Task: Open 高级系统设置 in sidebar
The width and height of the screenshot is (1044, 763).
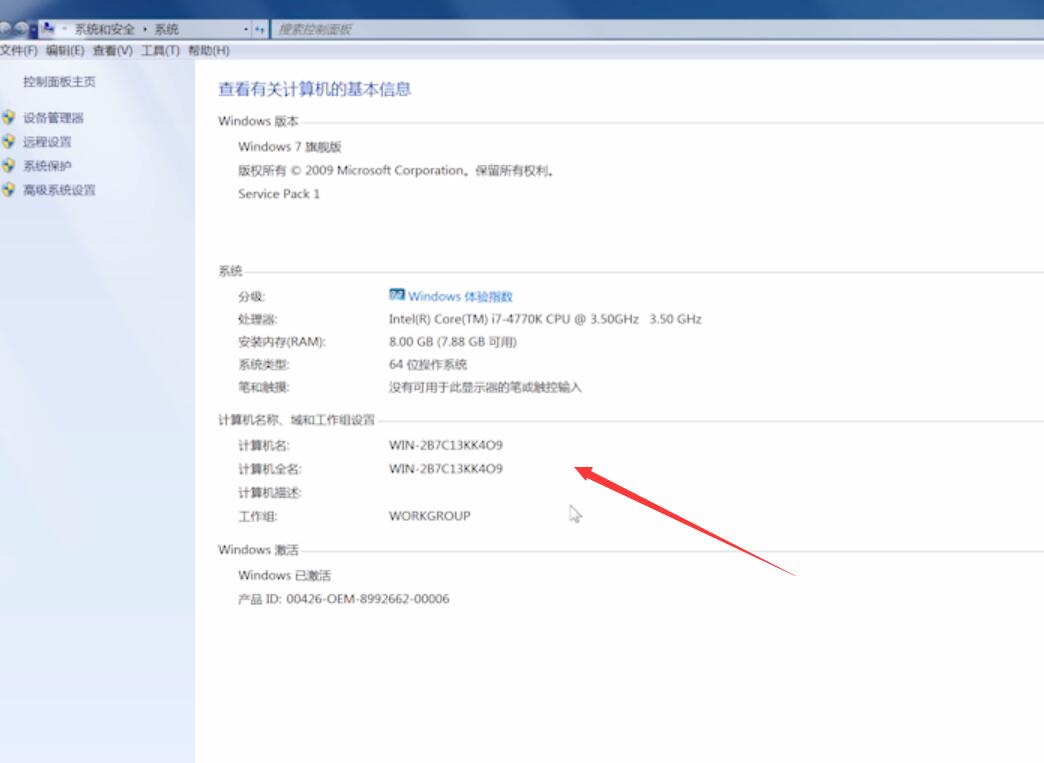Action: 59,190
